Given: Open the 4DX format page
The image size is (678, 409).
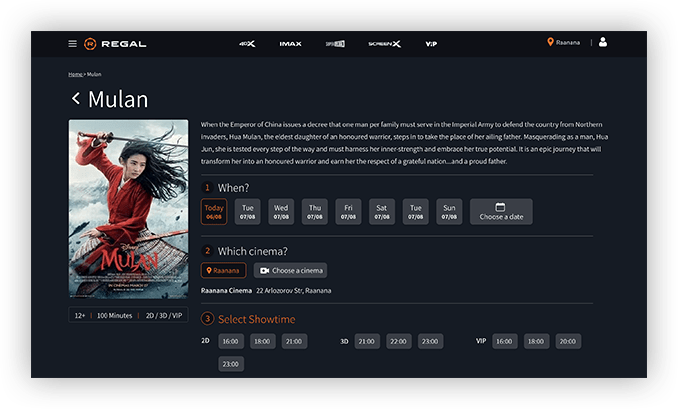Looking at the screenshot, I should [x=247, y=44].
